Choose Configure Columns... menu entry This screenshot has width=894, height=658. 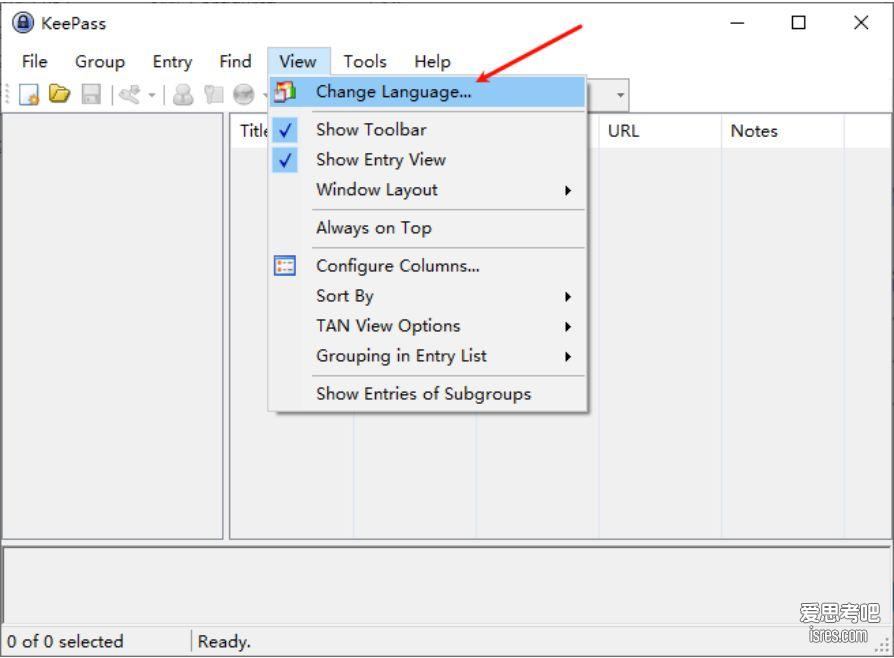428,266
